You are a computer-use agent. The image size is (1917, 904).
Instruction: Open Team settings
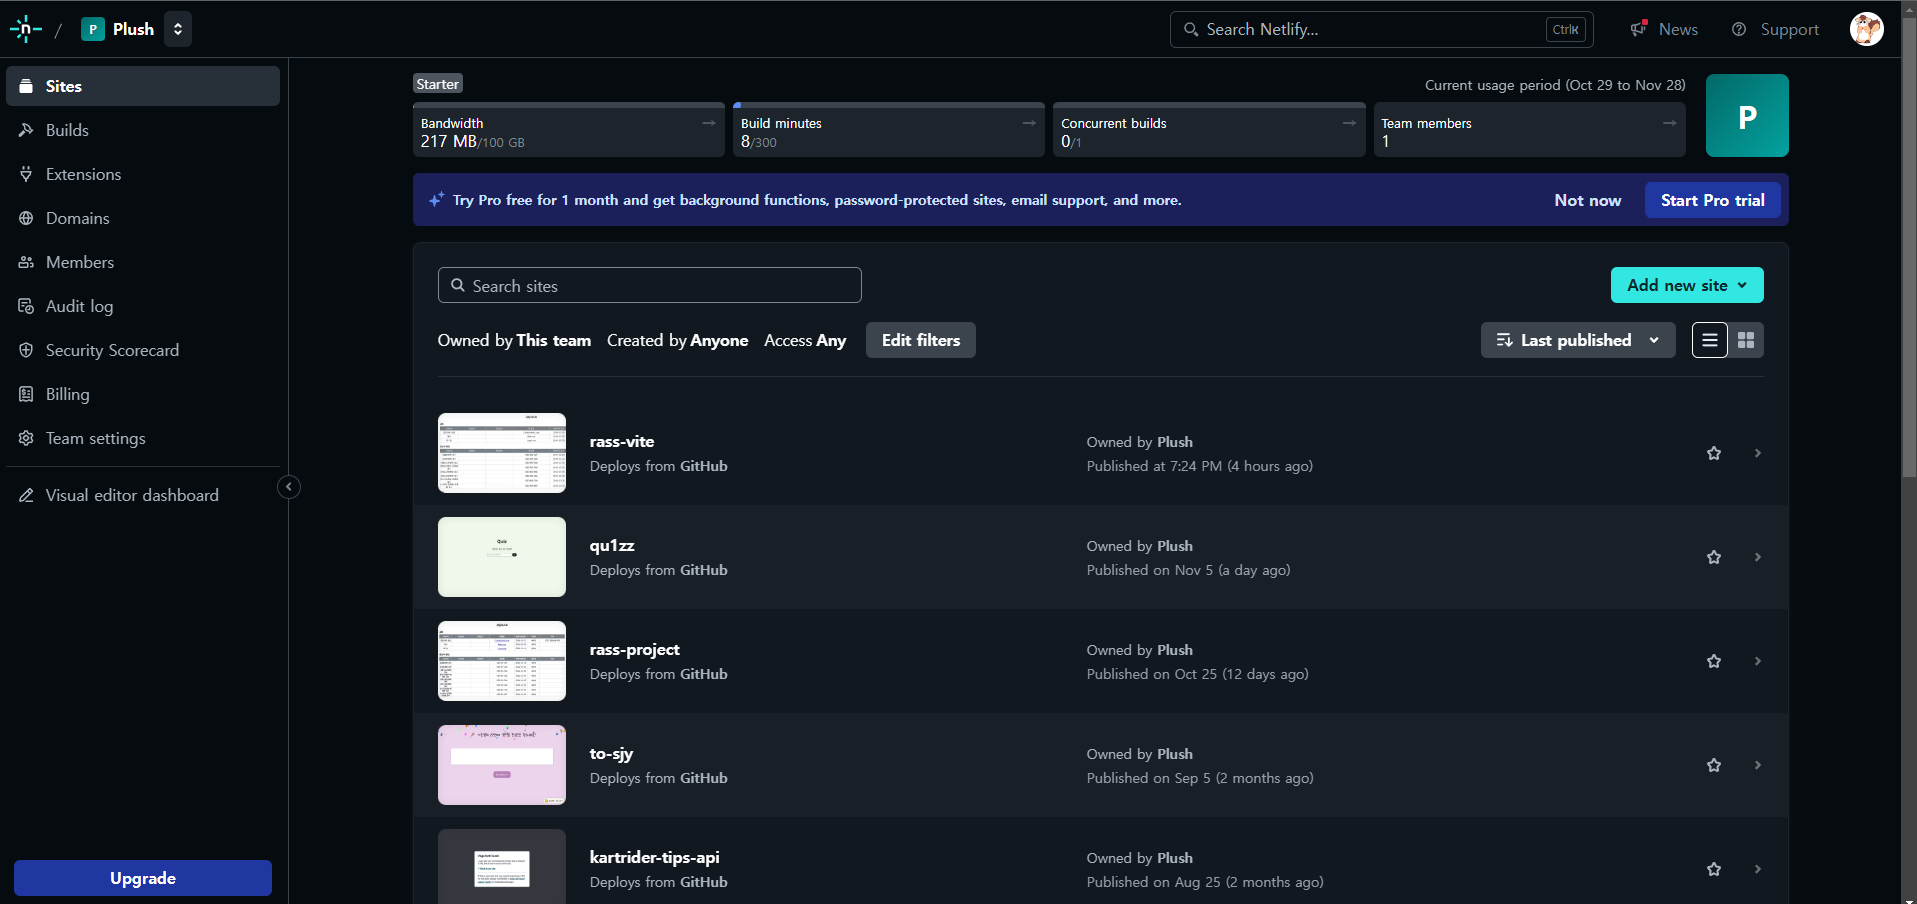(x=143, y=438)
